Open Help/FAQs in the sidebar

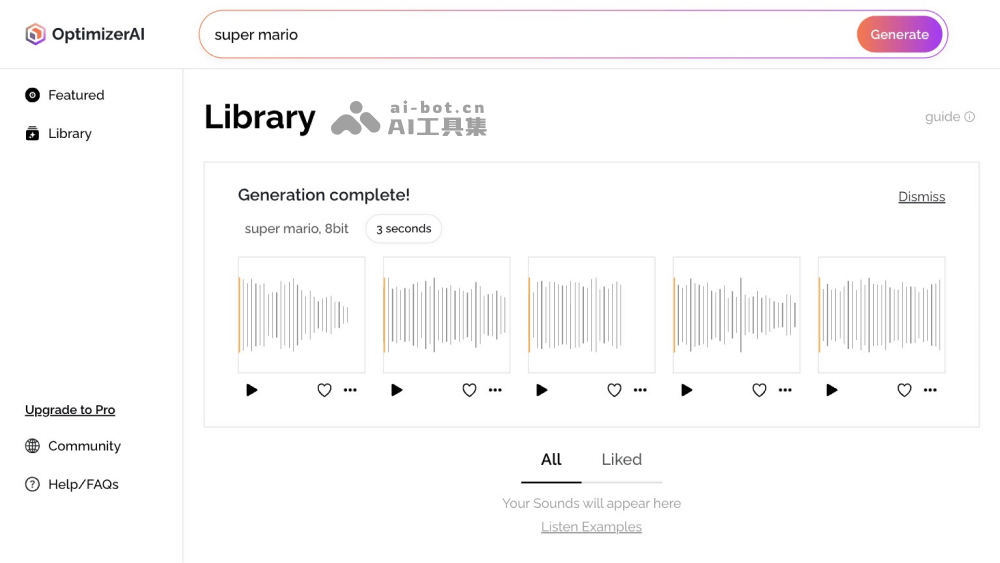pyautogui.click(x=83, y=484)
